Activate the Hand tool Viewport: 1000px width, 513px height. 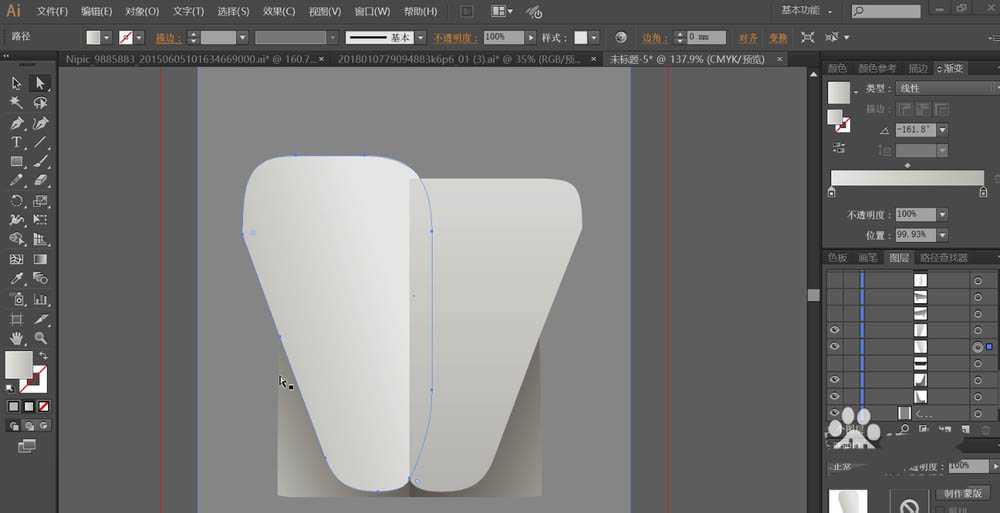point(17,338)
